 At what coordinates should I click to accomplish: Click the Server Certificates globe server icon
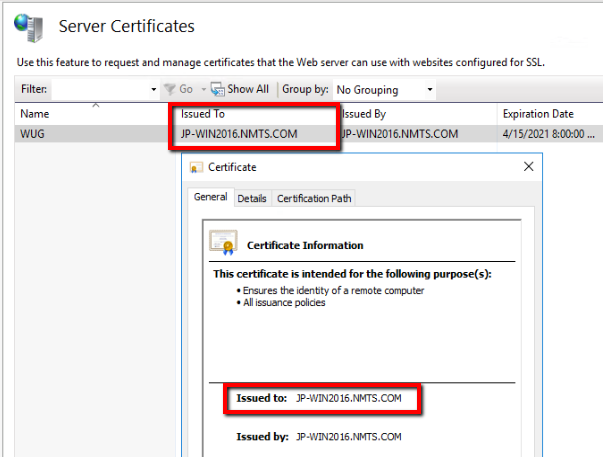[29, 28]
